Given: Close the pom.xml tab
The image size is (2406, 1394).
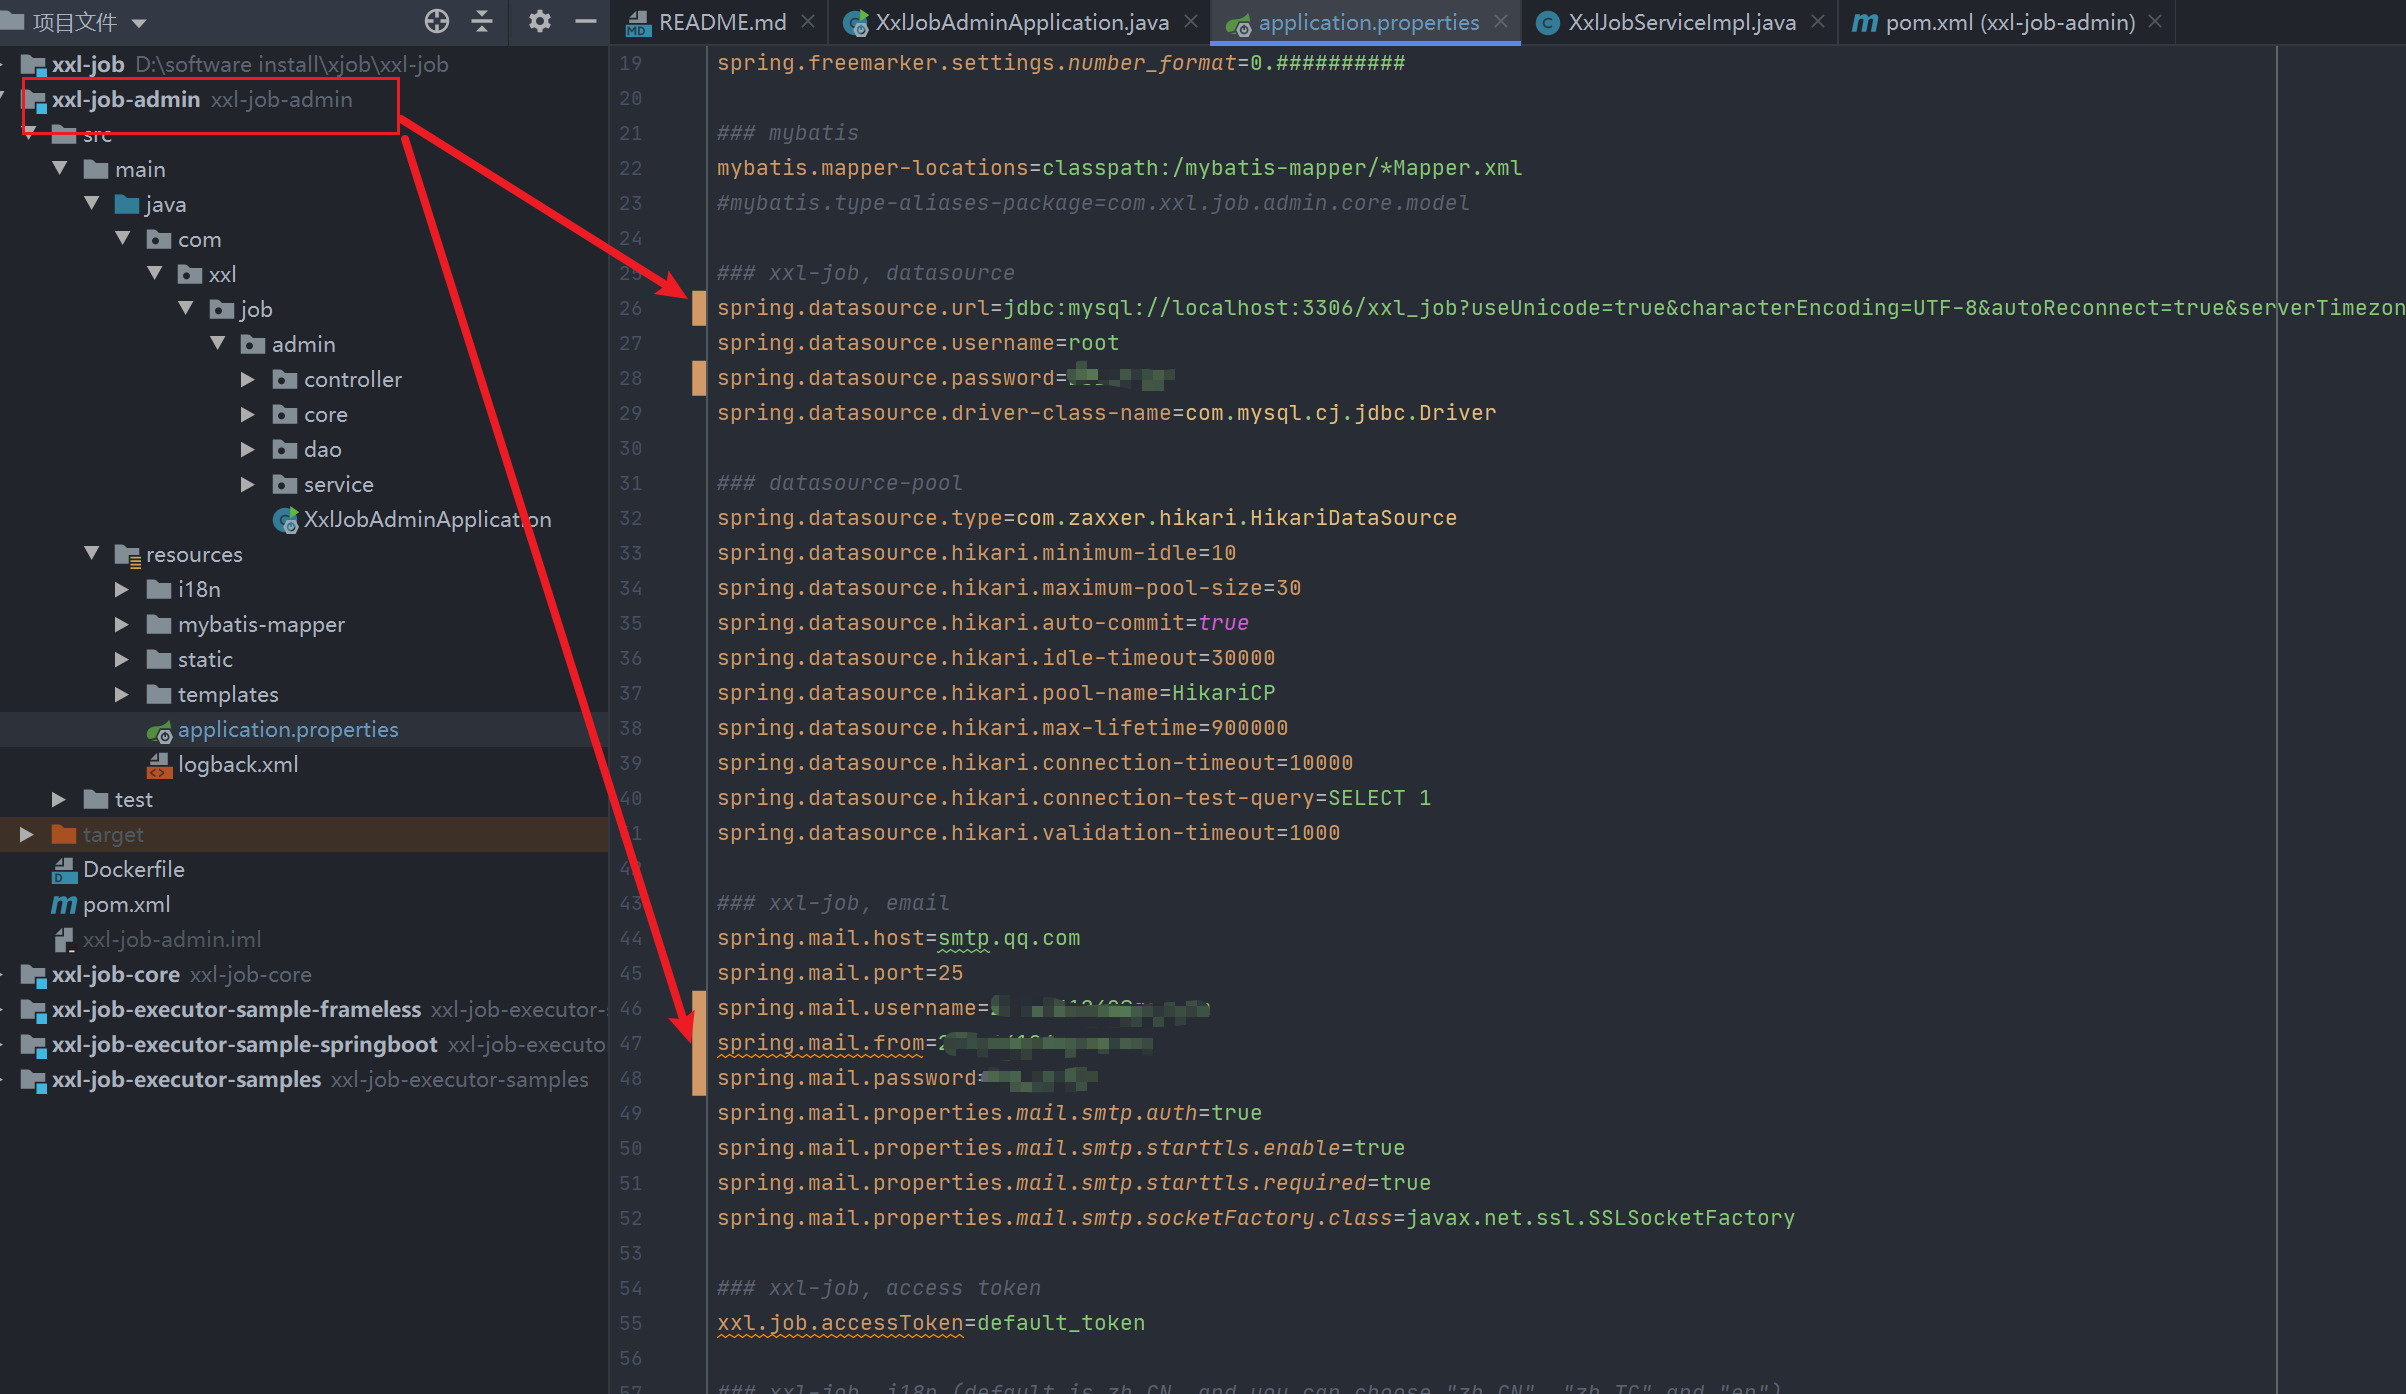Looking at the screenshot, I should [x=2155, y=21].
